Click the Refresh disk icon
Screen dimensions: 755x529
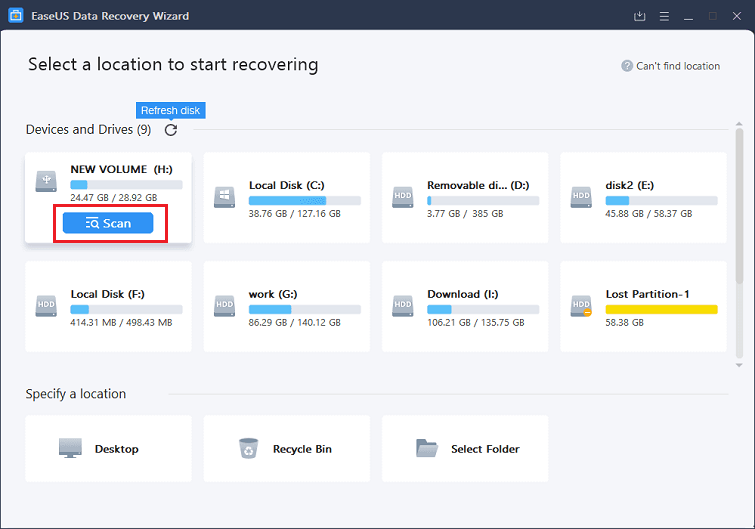click(x=171, y=130)
